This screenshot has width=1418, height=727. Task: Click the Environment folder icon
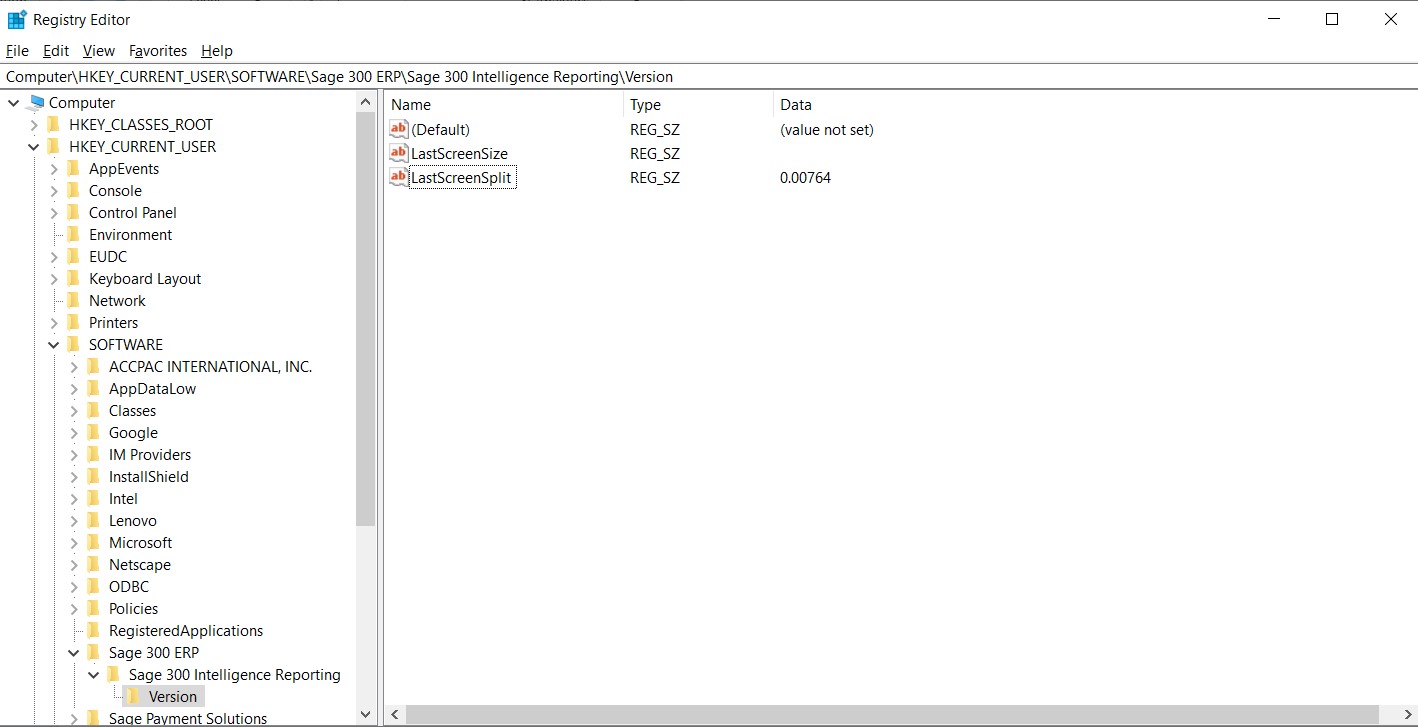click(74, 234)
